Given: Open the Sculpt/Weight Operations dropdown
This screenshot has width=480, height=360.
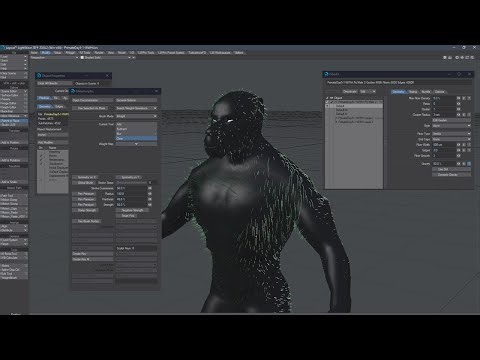Looking at the screenshot, I should tap(136, 108).
